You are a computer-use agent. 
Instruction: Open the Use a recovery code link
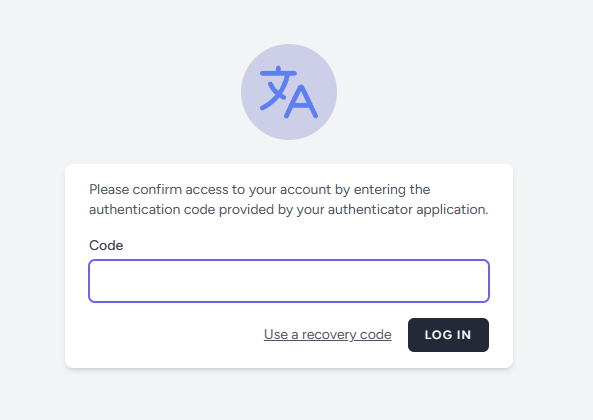pyautogui.click(x=328, y=335)
